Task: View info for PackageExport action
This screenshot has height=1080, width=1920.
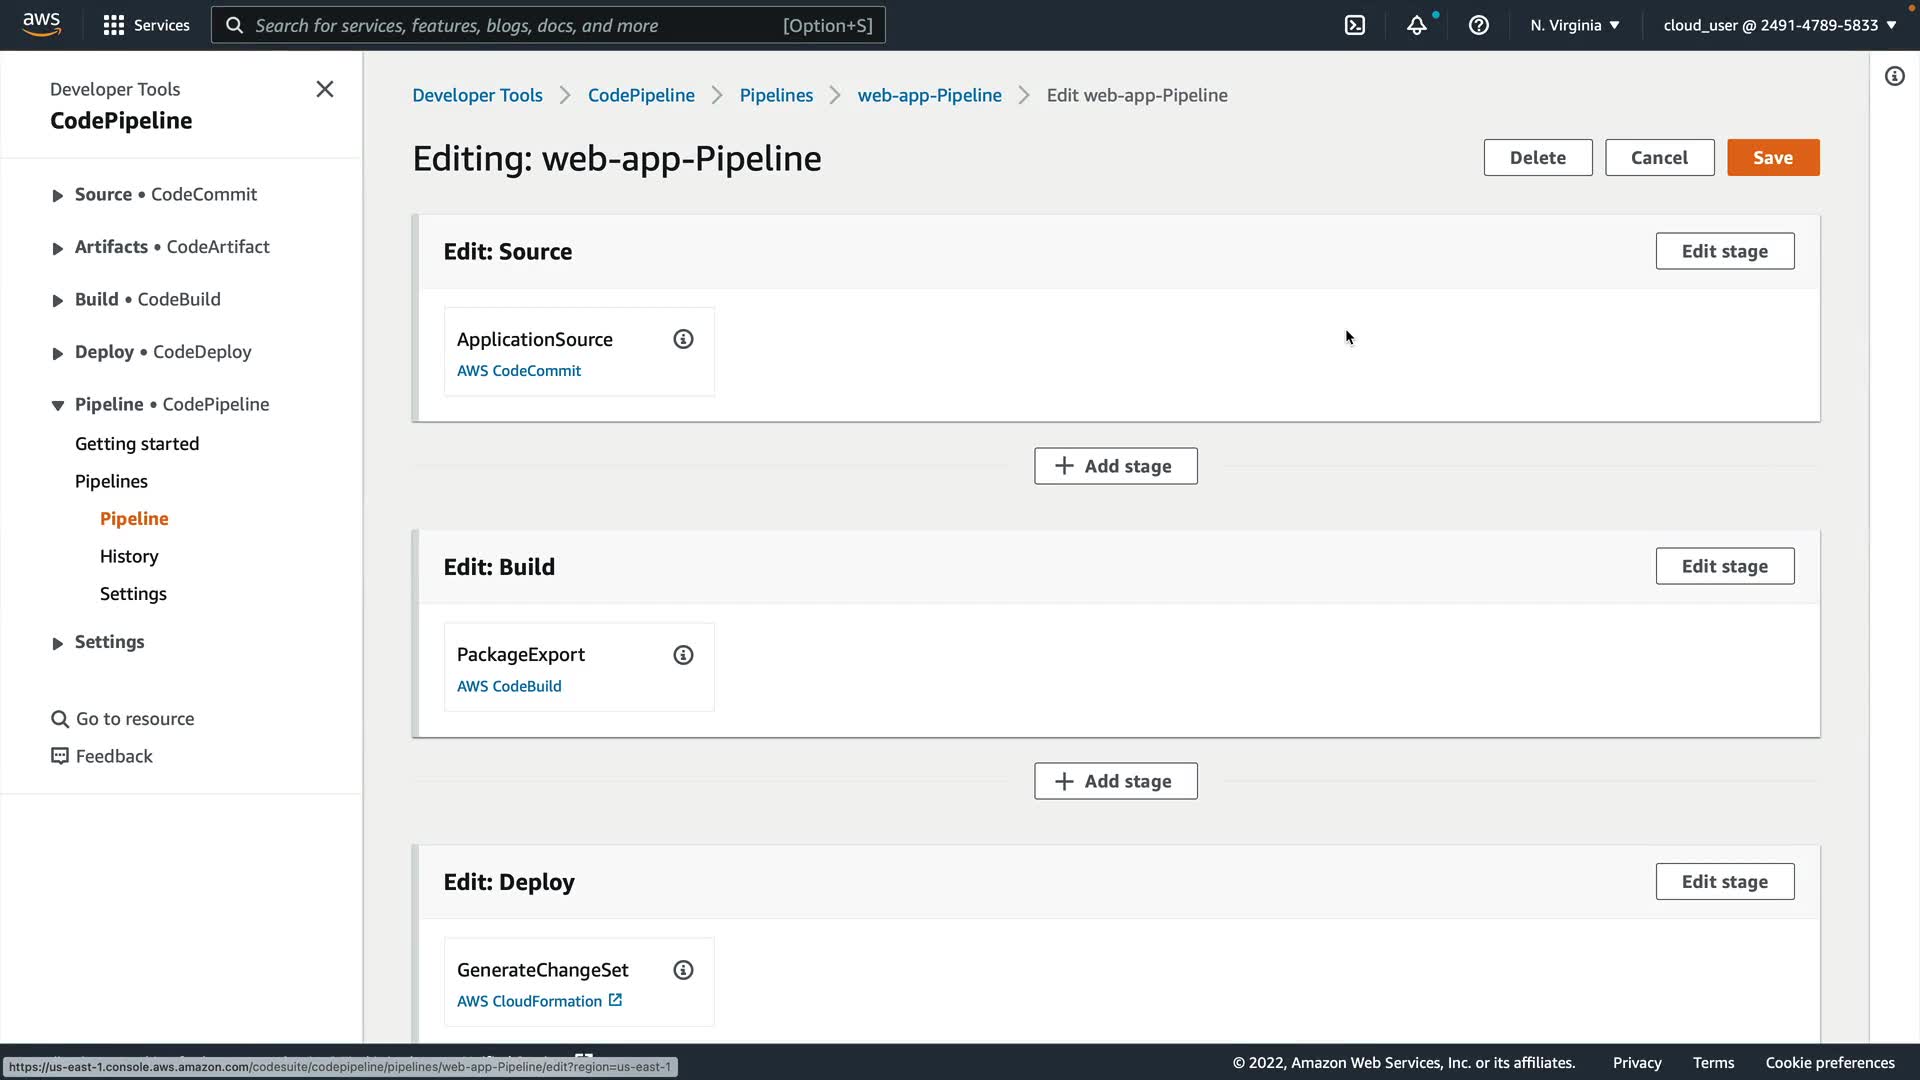Action: point(683,655)
